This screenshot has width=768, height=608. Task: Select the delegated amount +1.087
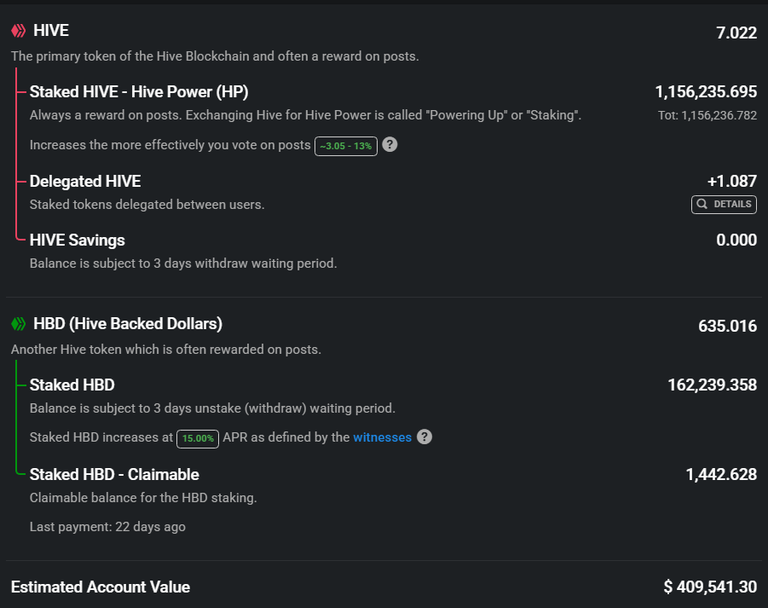732,181
